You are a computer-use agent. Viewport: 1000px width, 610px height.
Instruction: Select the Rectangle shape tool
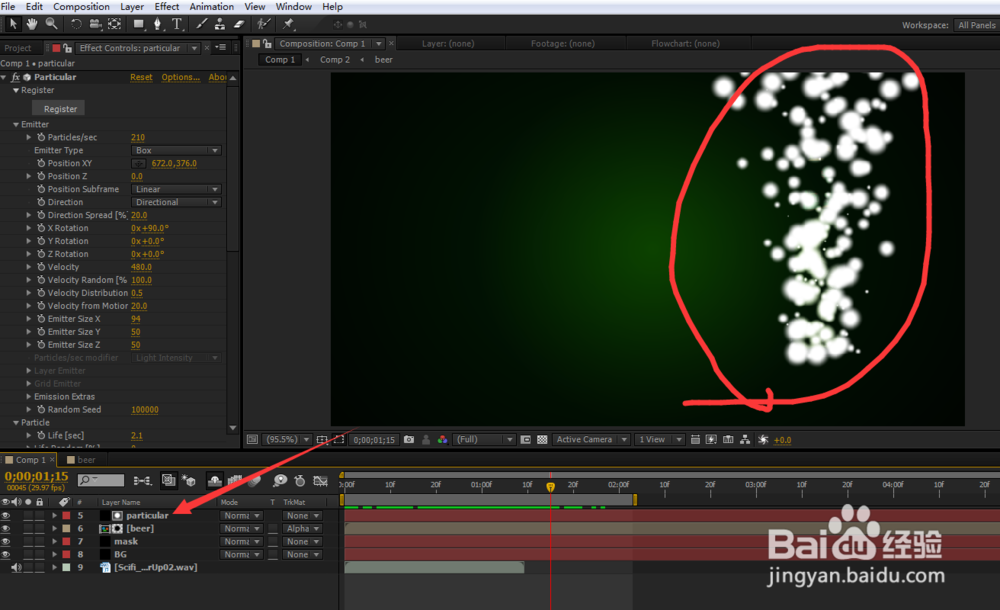(x=138, y=24)
